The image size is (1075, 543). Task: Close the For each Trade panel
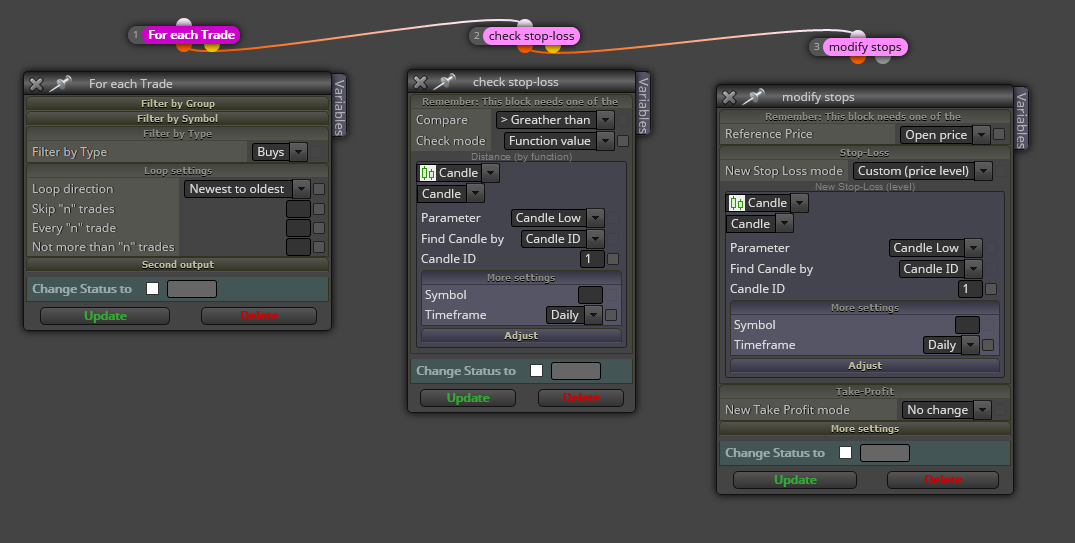pos(36,84)
